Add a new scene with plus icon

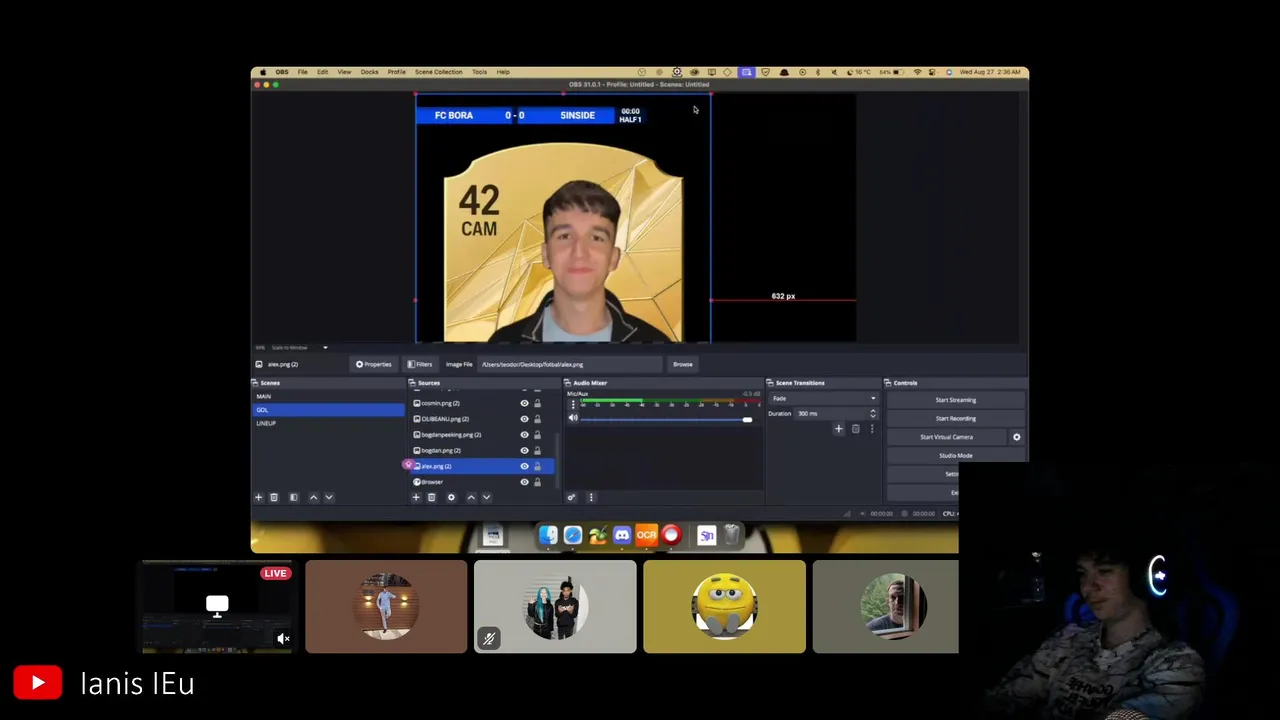click(258, 497)
